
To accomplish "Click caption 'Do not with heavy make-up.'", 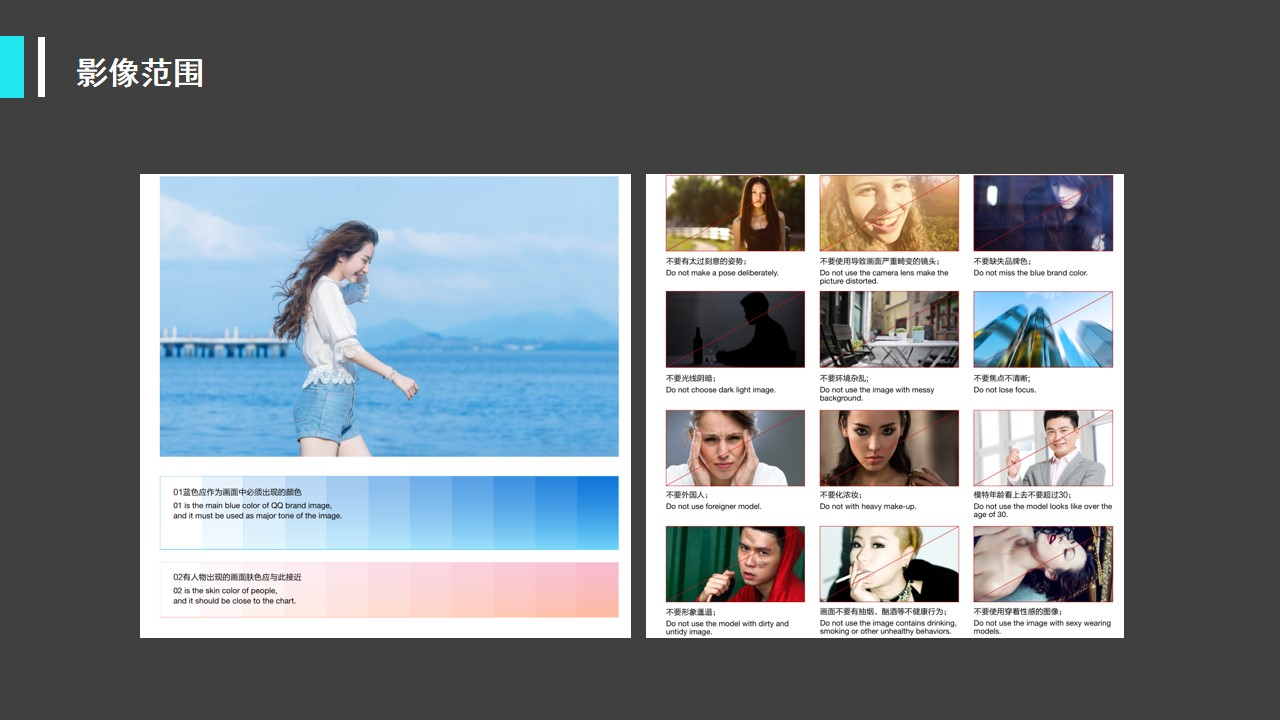I will tap(868, 506).
